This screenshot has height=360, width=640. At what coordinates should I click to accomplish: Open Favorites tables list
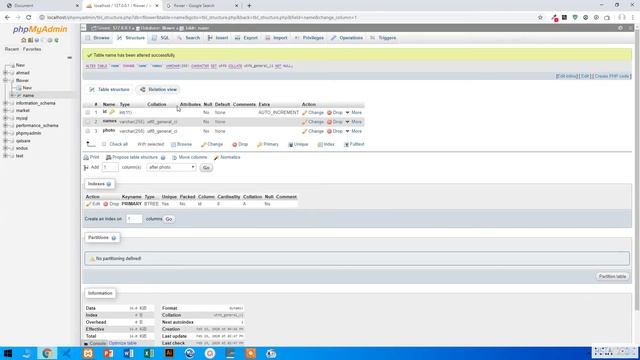pos(32,49)
